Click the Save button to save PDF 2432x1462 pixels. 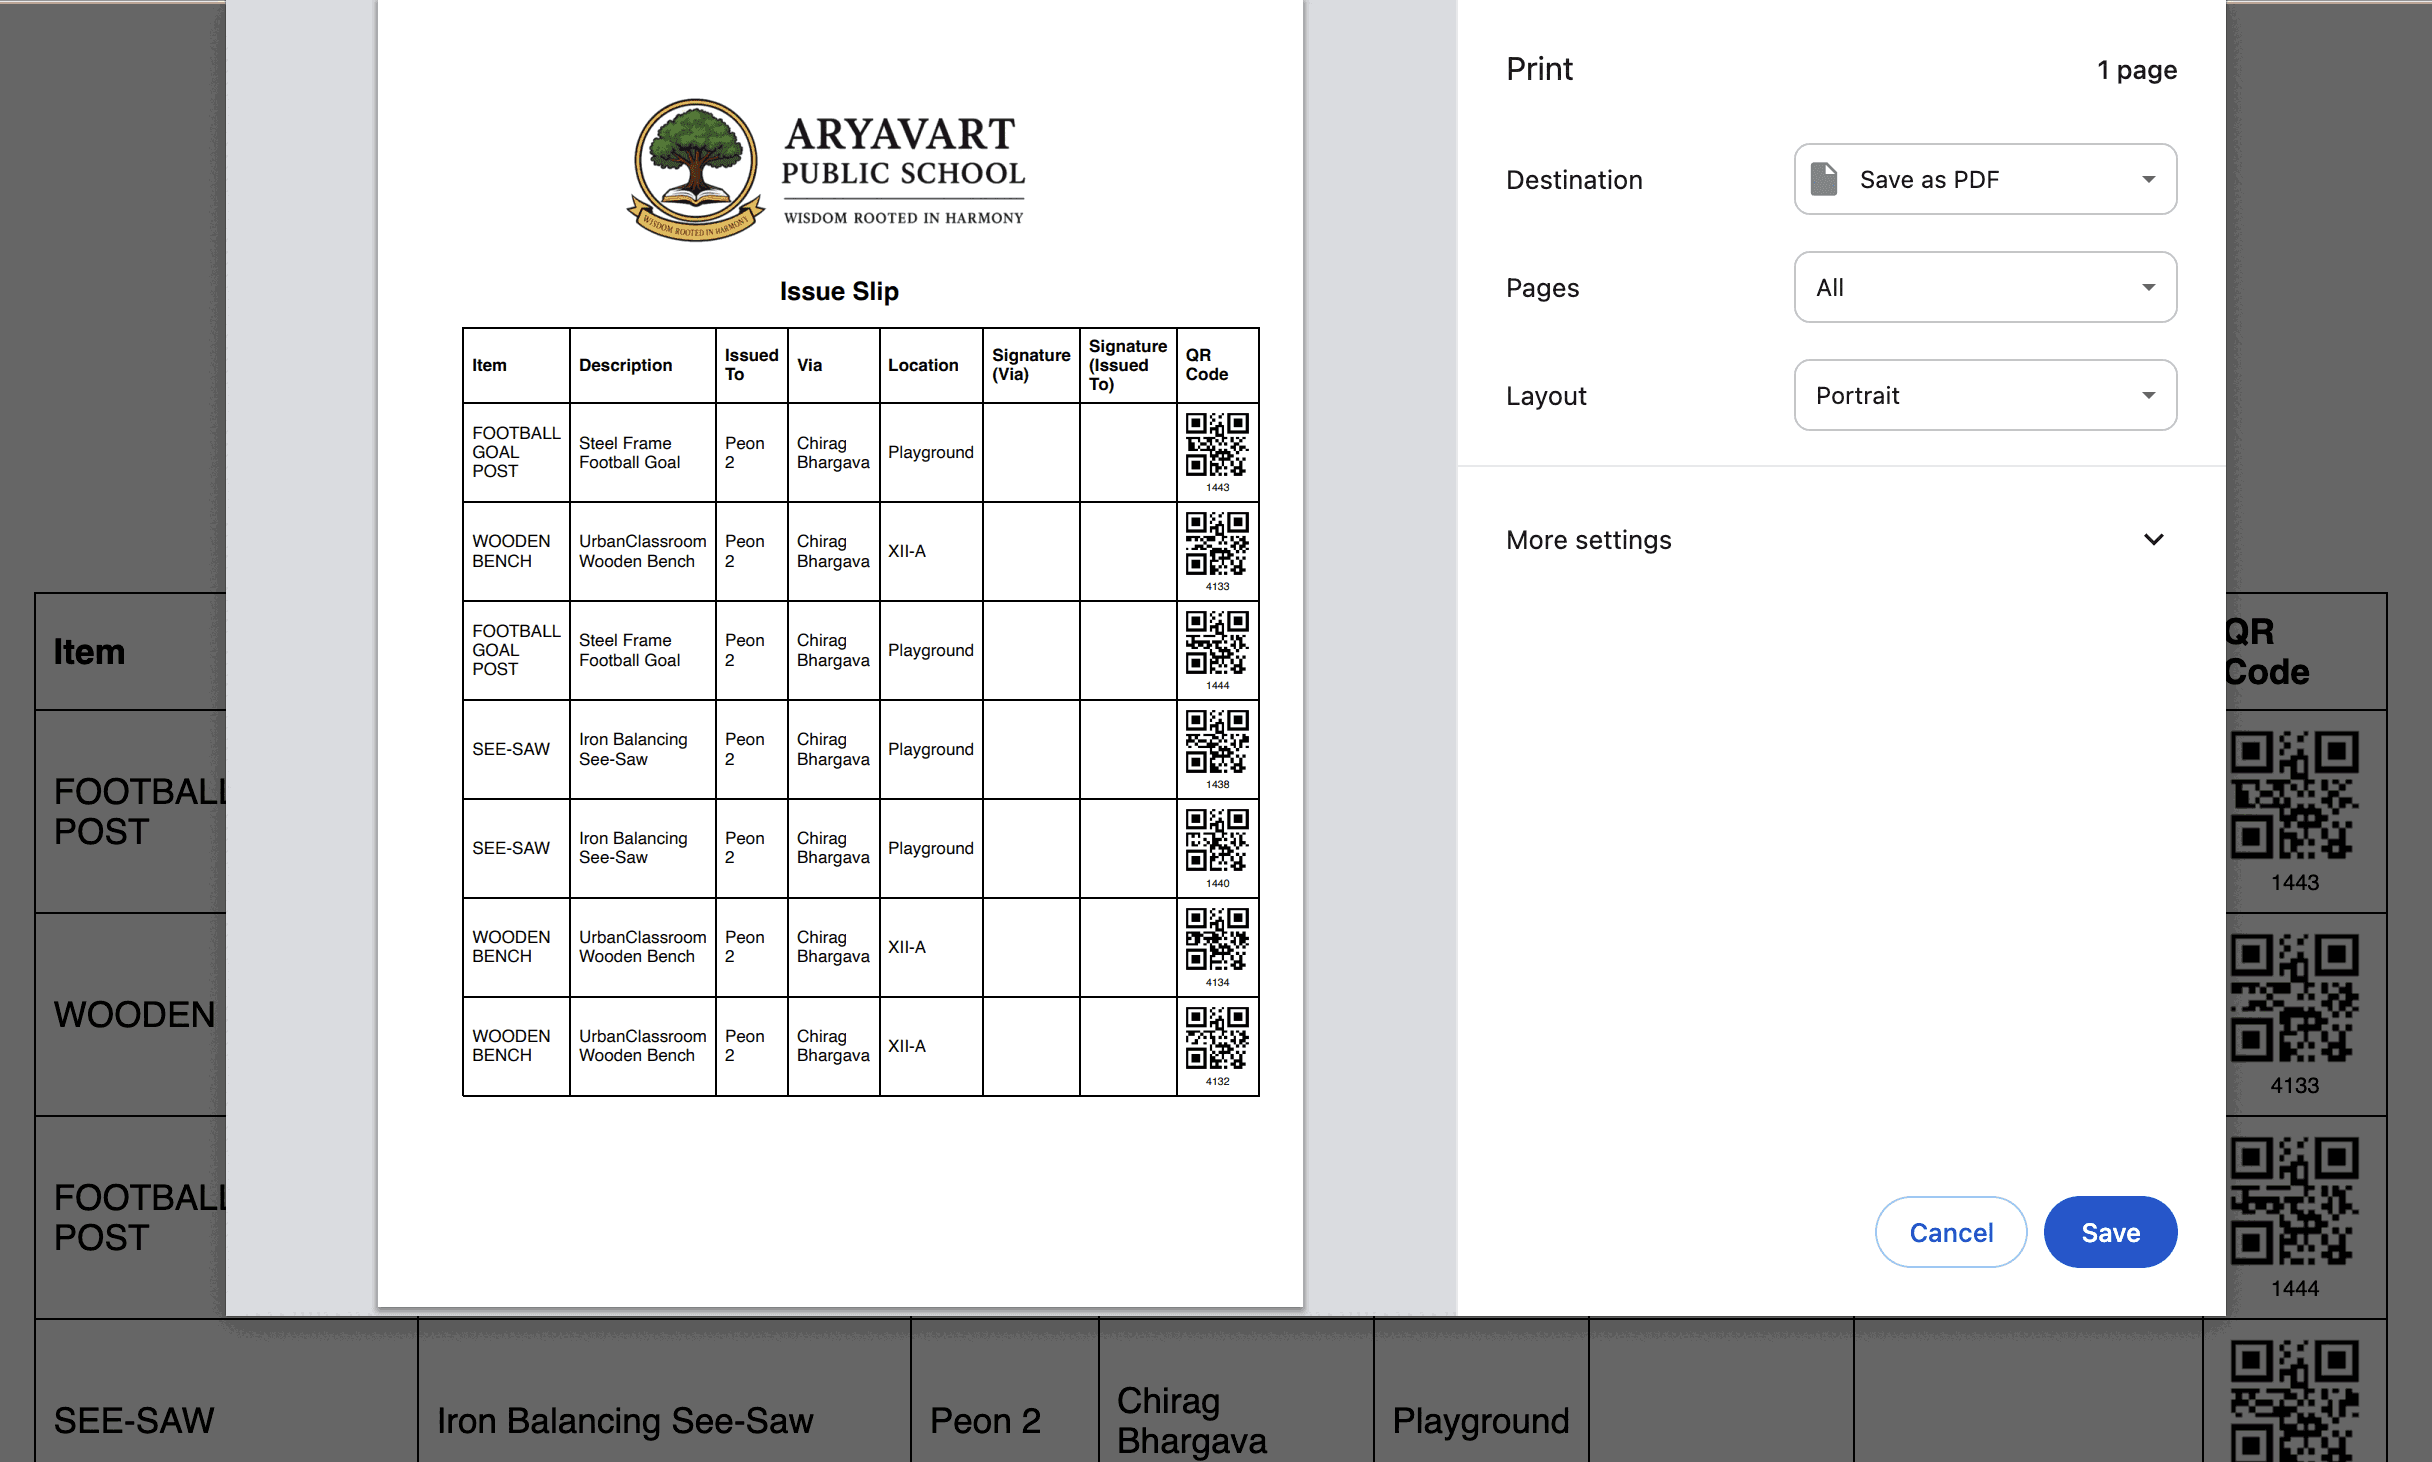coord(2110,1232)
